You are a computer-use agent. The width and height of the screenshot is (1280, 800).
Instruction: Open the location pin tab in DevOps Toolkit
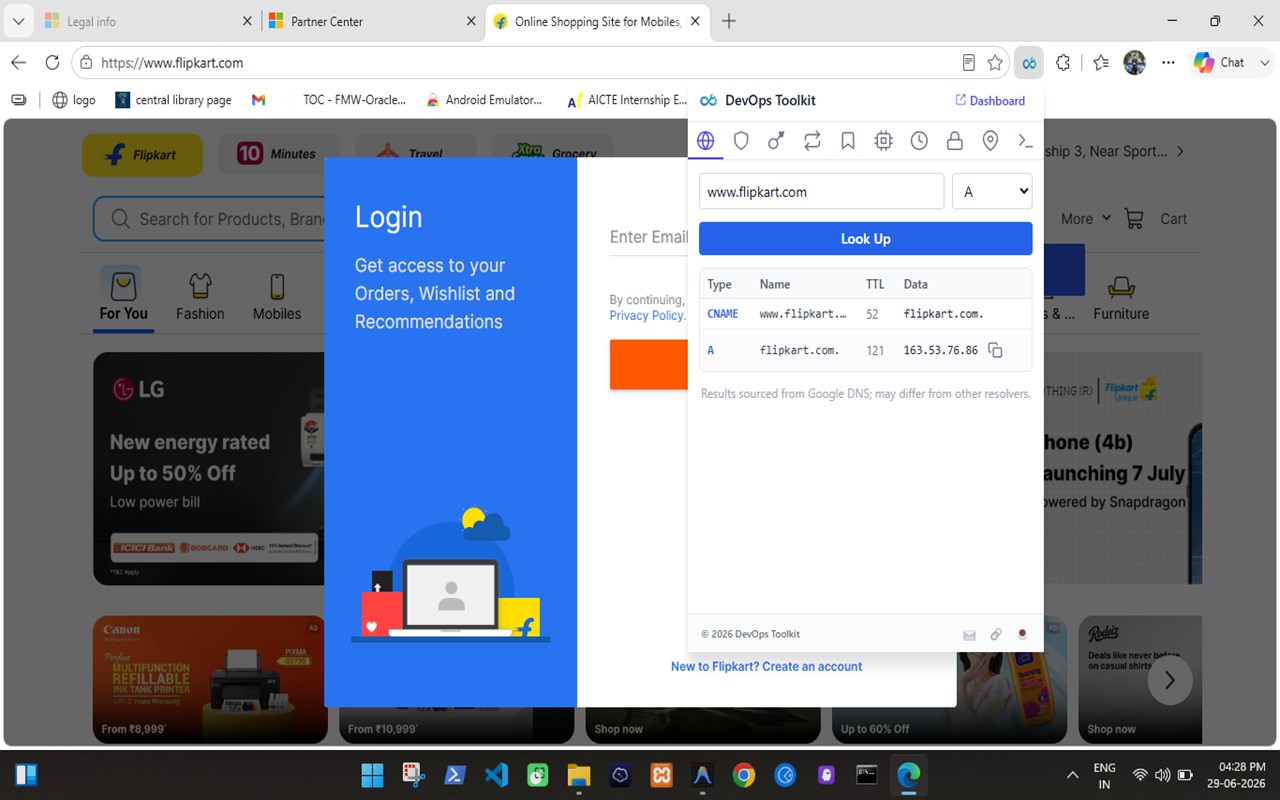[x=990, y=141]
